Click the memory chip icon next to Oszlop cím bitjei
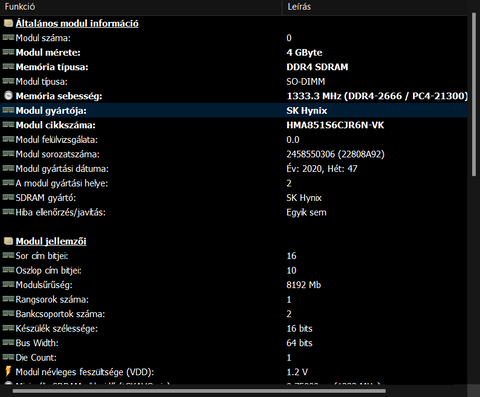 point(8,270)
